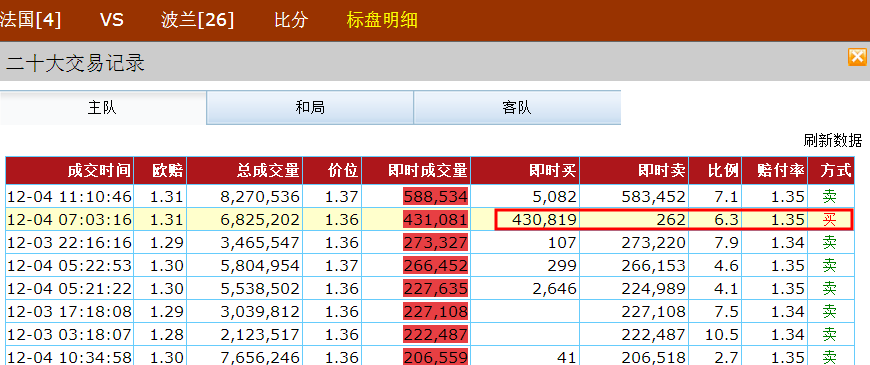Click the 12-04 05:22:53 time cell
This screenshot has width=870, height=365.
(x=70, y=266)
